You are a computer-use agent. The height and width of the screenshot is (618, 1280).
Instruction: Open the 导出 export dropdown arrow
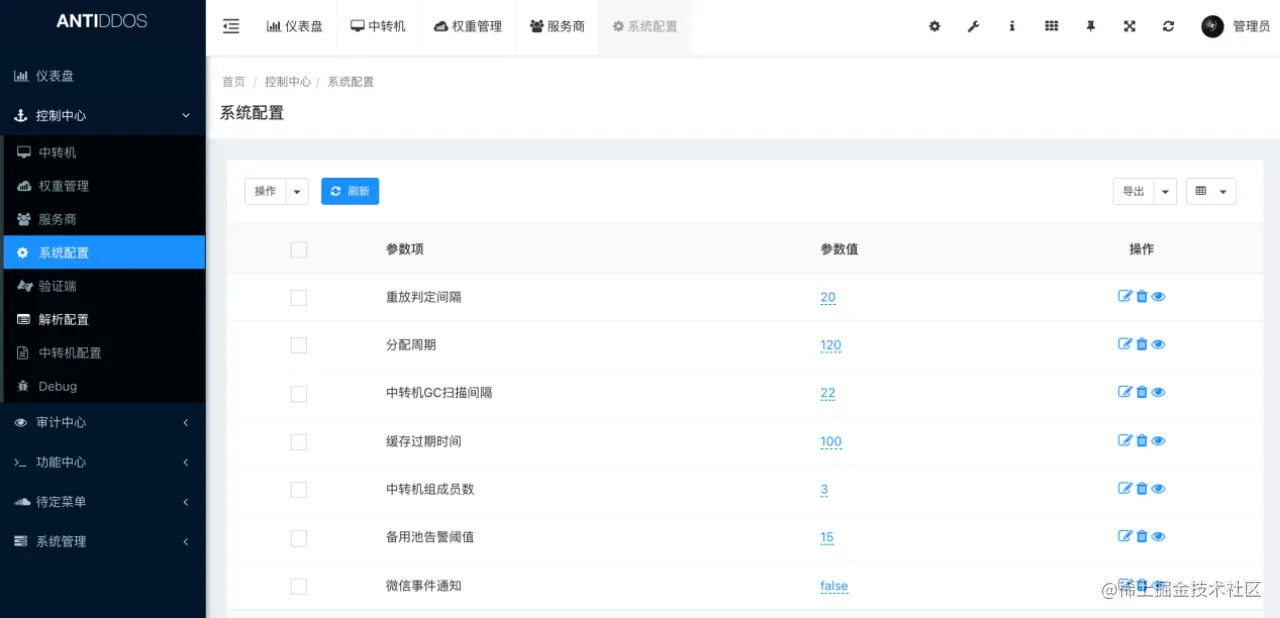1165,191
